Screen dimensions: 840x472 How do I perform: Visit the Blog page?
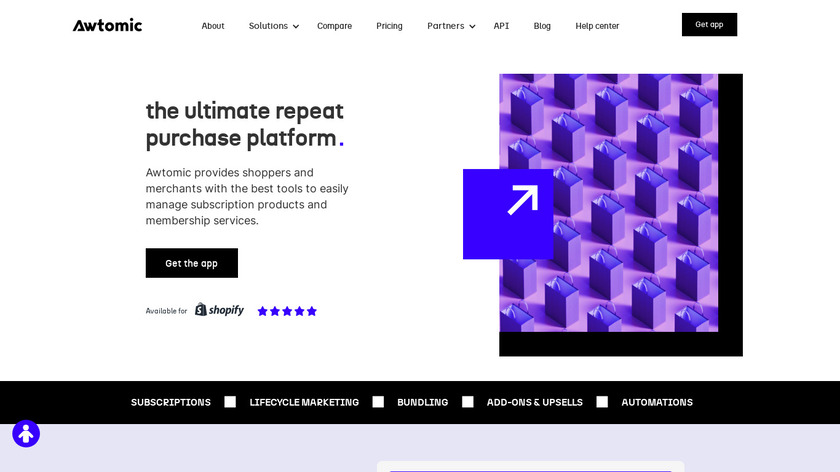[542, 26]
